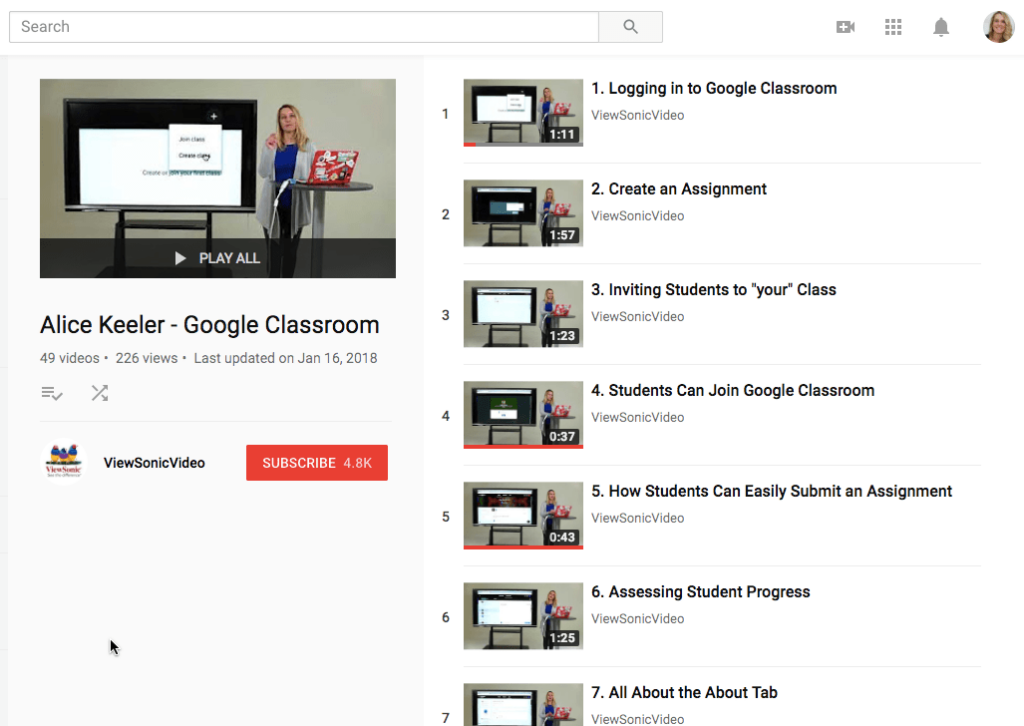
Task: Click ViewSonicVideo under All About the About Tab
Action: click(637, 719)
